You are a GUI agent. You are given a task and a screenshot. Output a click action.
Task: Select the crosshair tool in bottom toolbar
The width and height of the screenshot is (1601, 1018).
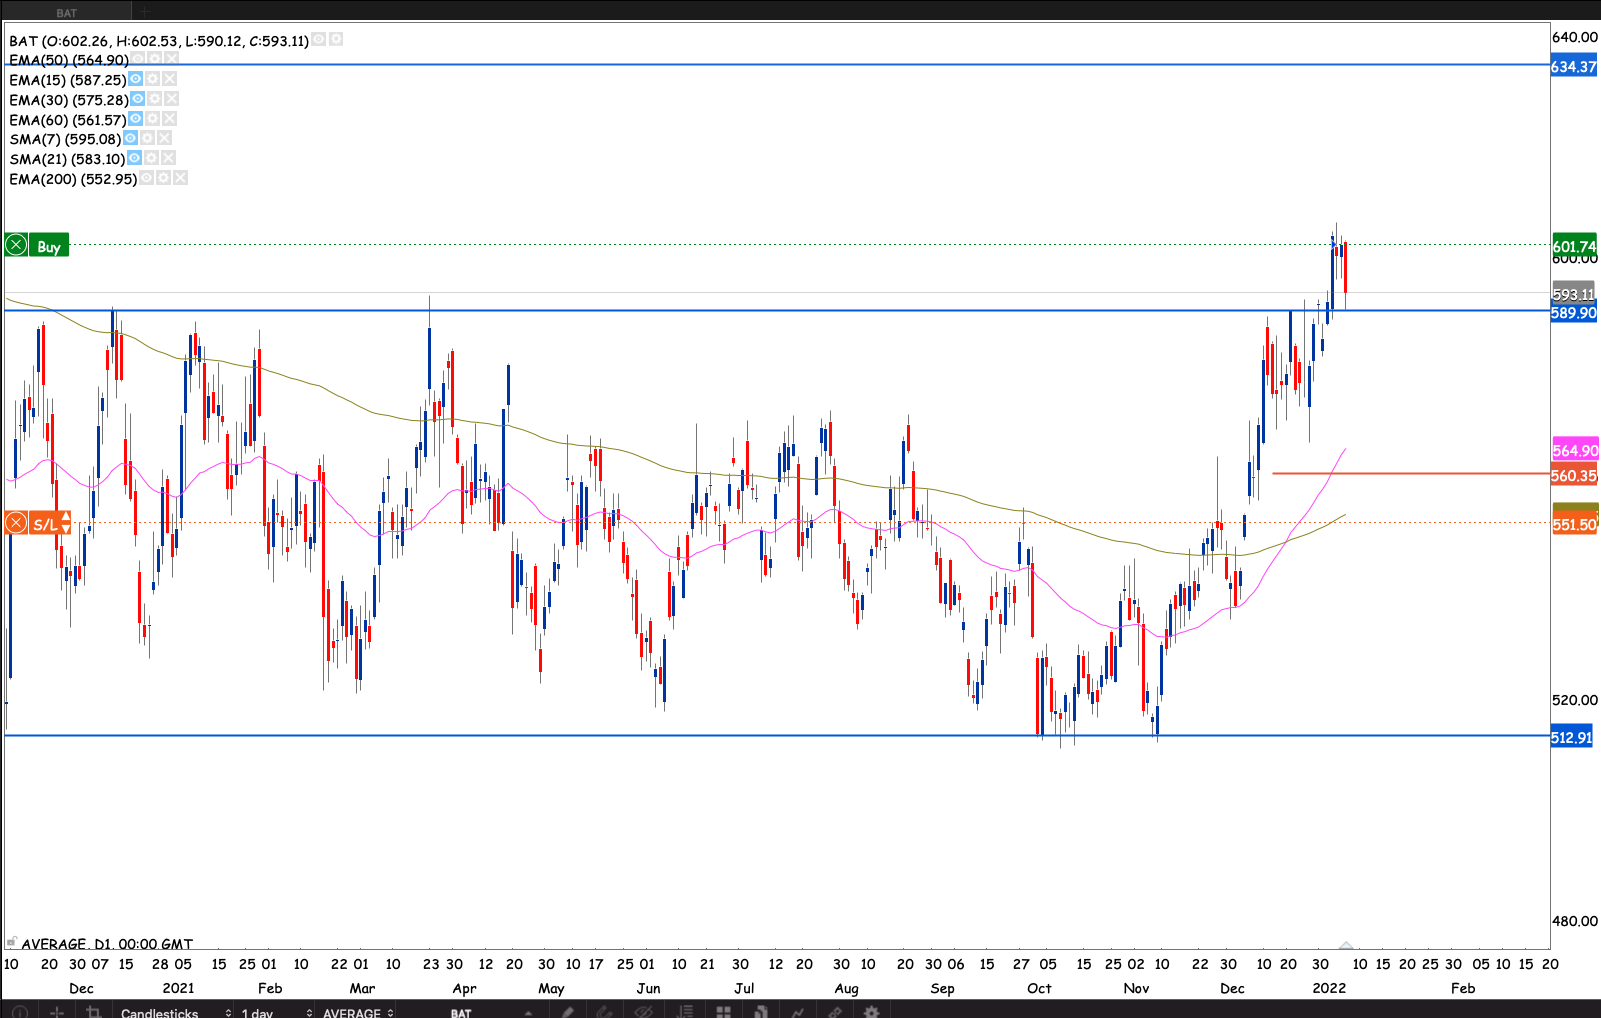(x=57, y=1012)
